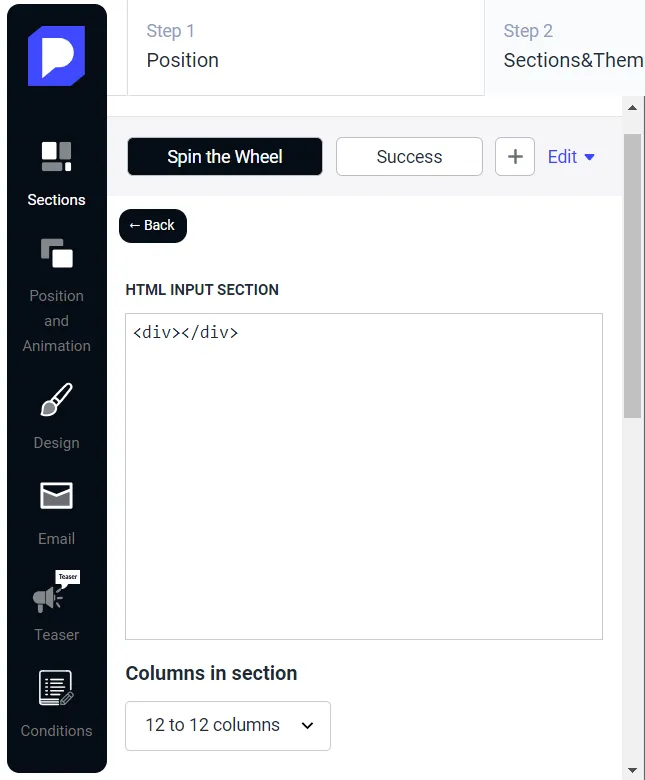Image resolution: width=645 pixels, height=780 pixels.
Task: Click the Popupsmart logo icon
Action: tap(56, 56)
